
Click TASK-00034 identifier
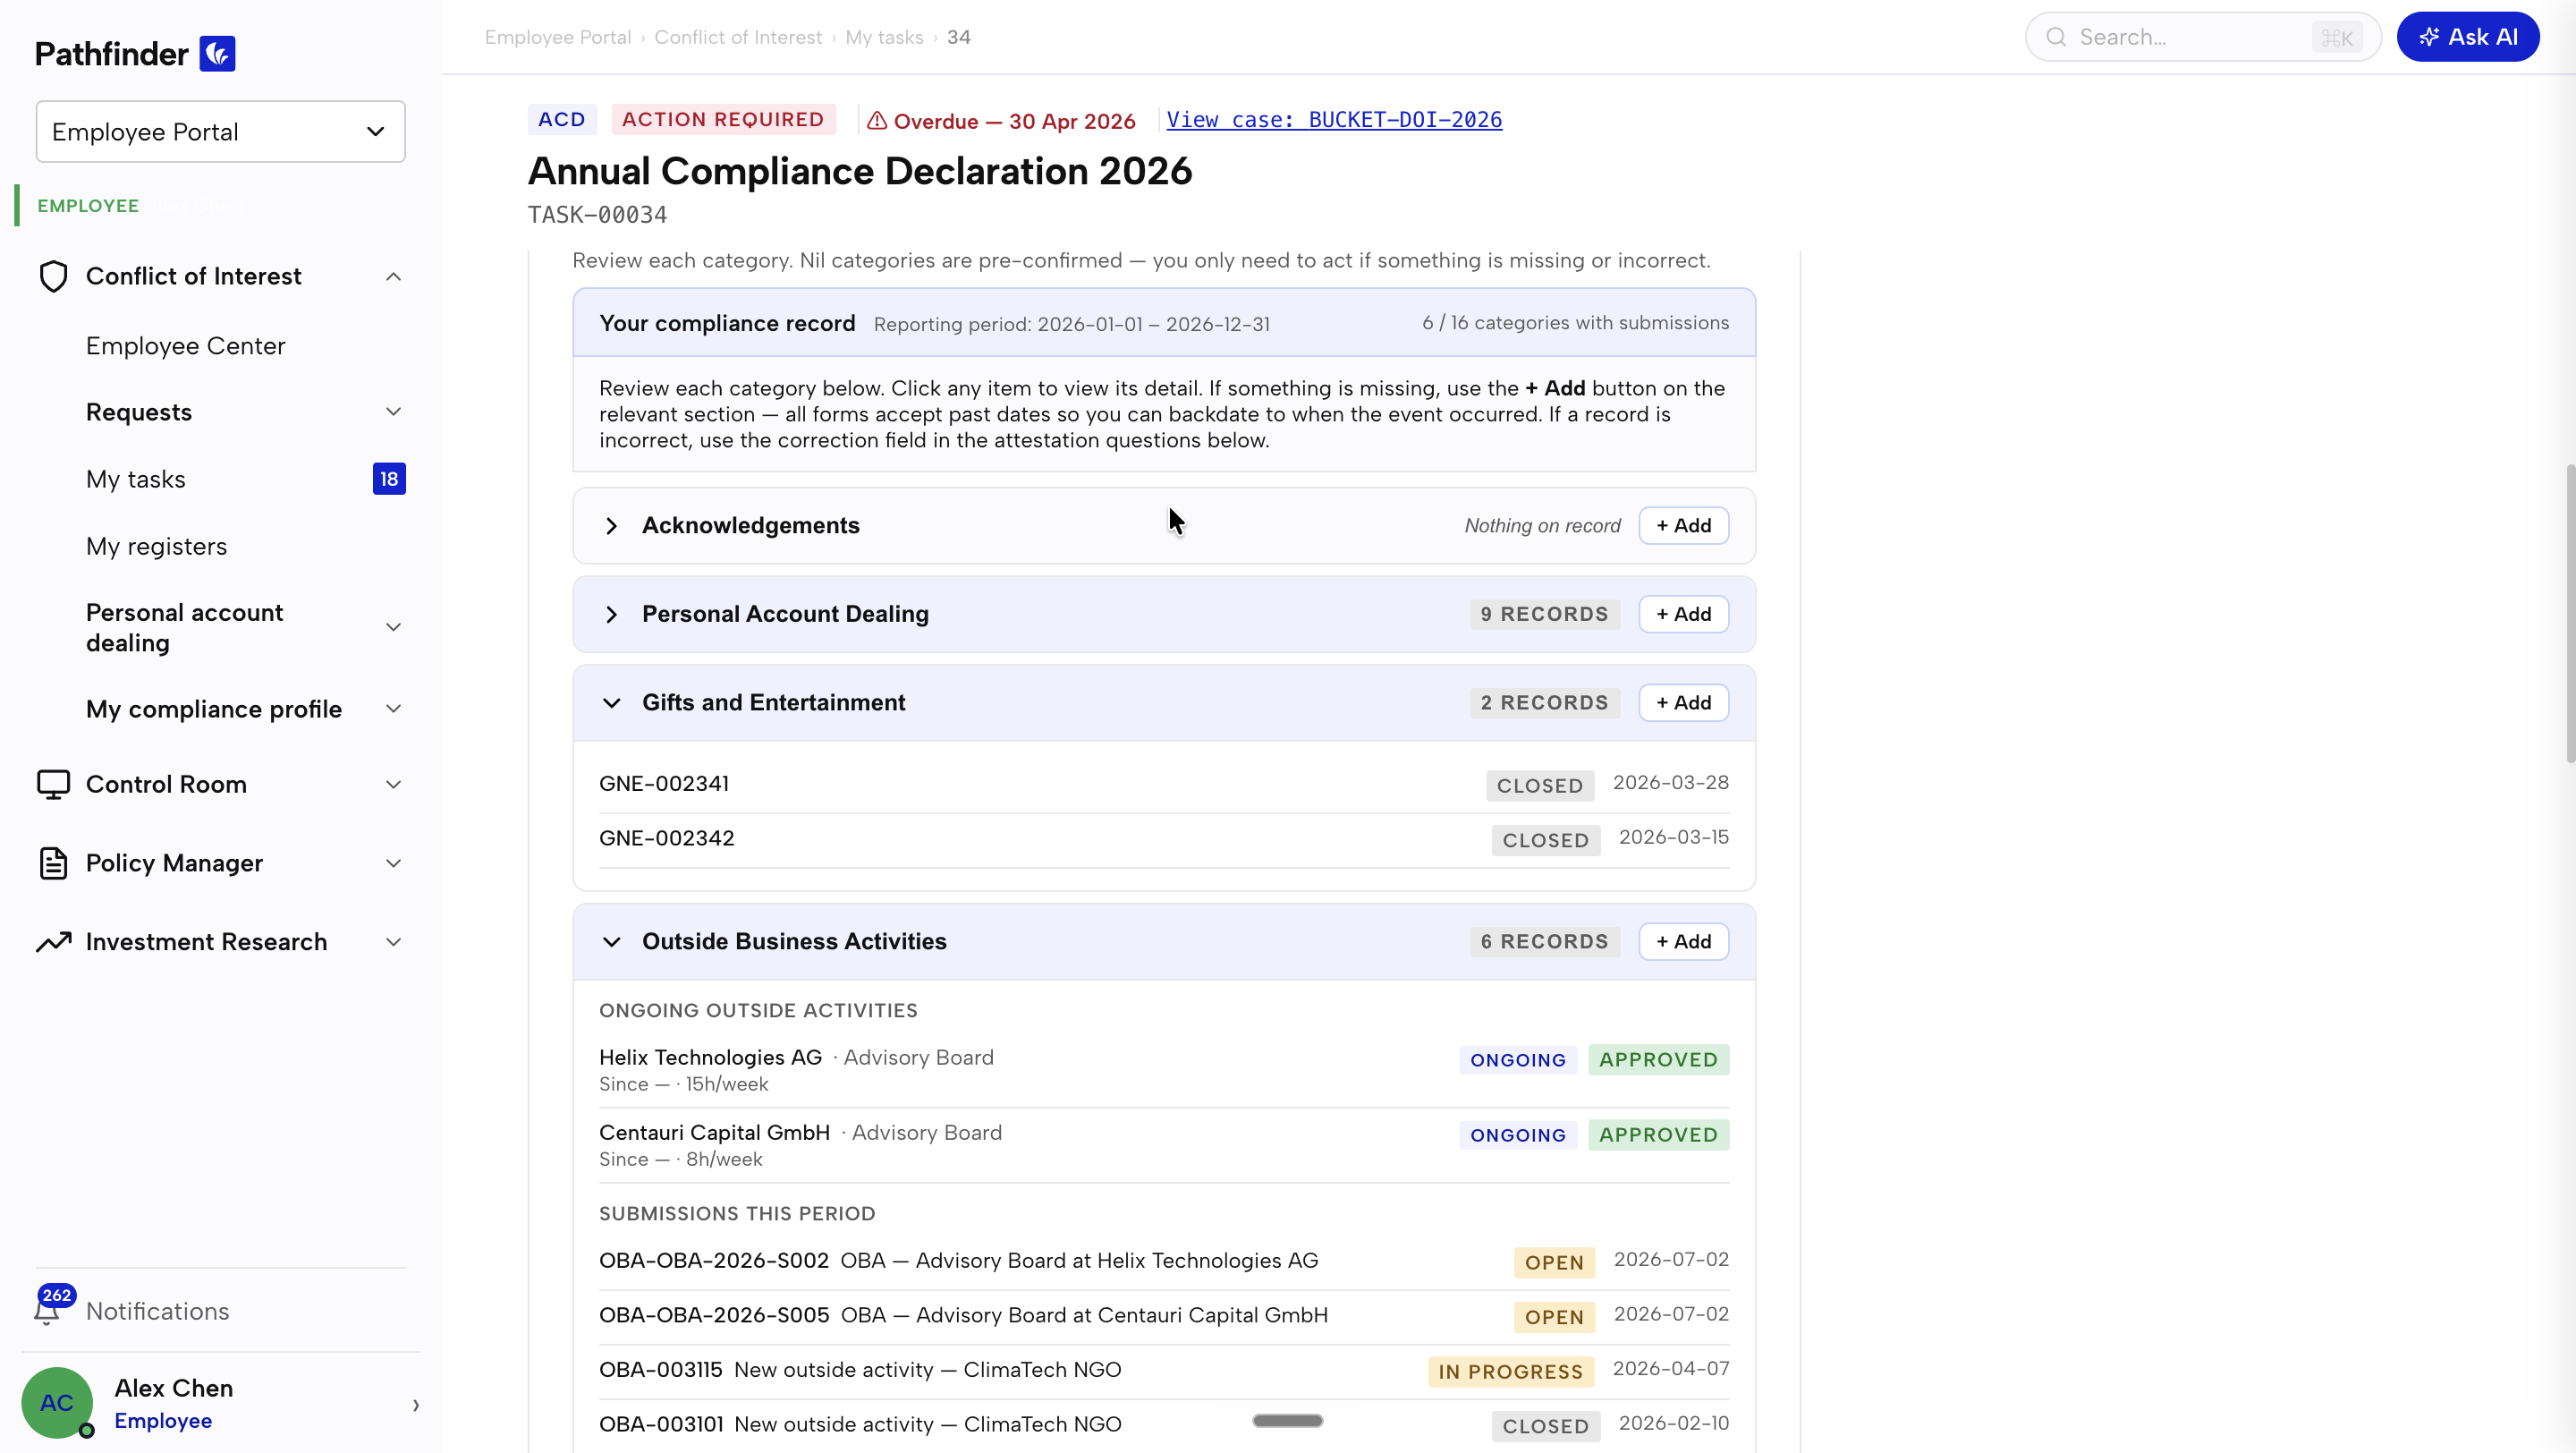coord(597,215)
